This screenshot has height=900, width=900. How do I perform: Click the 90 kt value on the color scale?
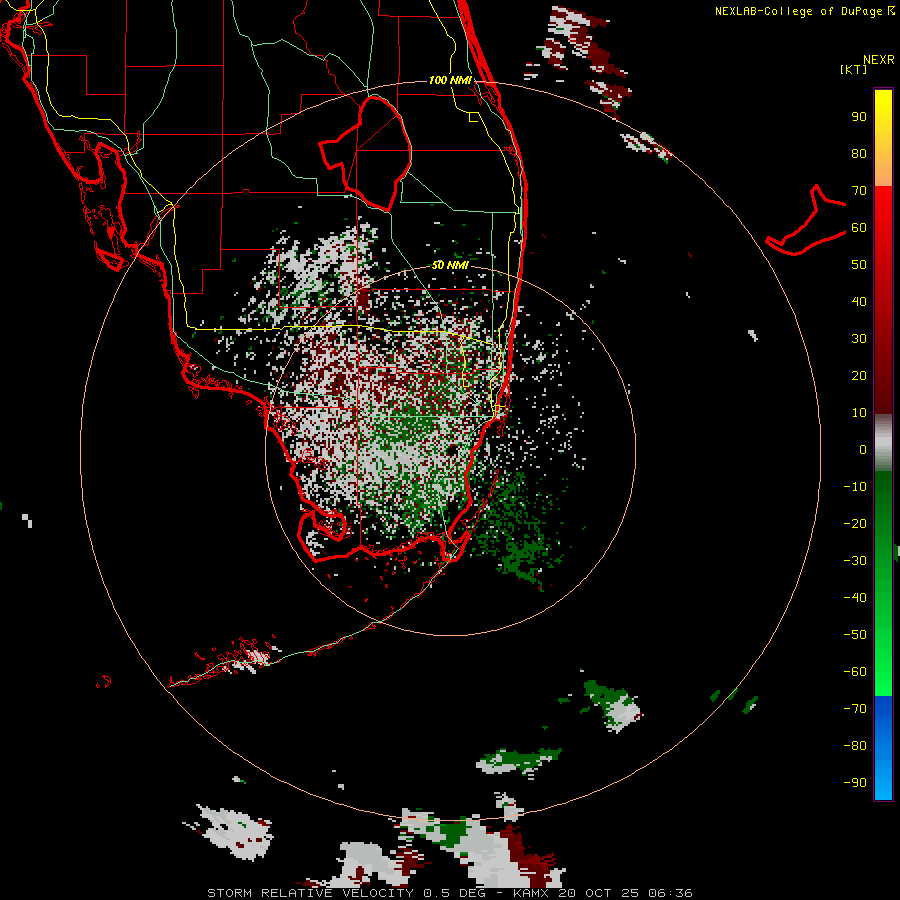tap(859, 117)
